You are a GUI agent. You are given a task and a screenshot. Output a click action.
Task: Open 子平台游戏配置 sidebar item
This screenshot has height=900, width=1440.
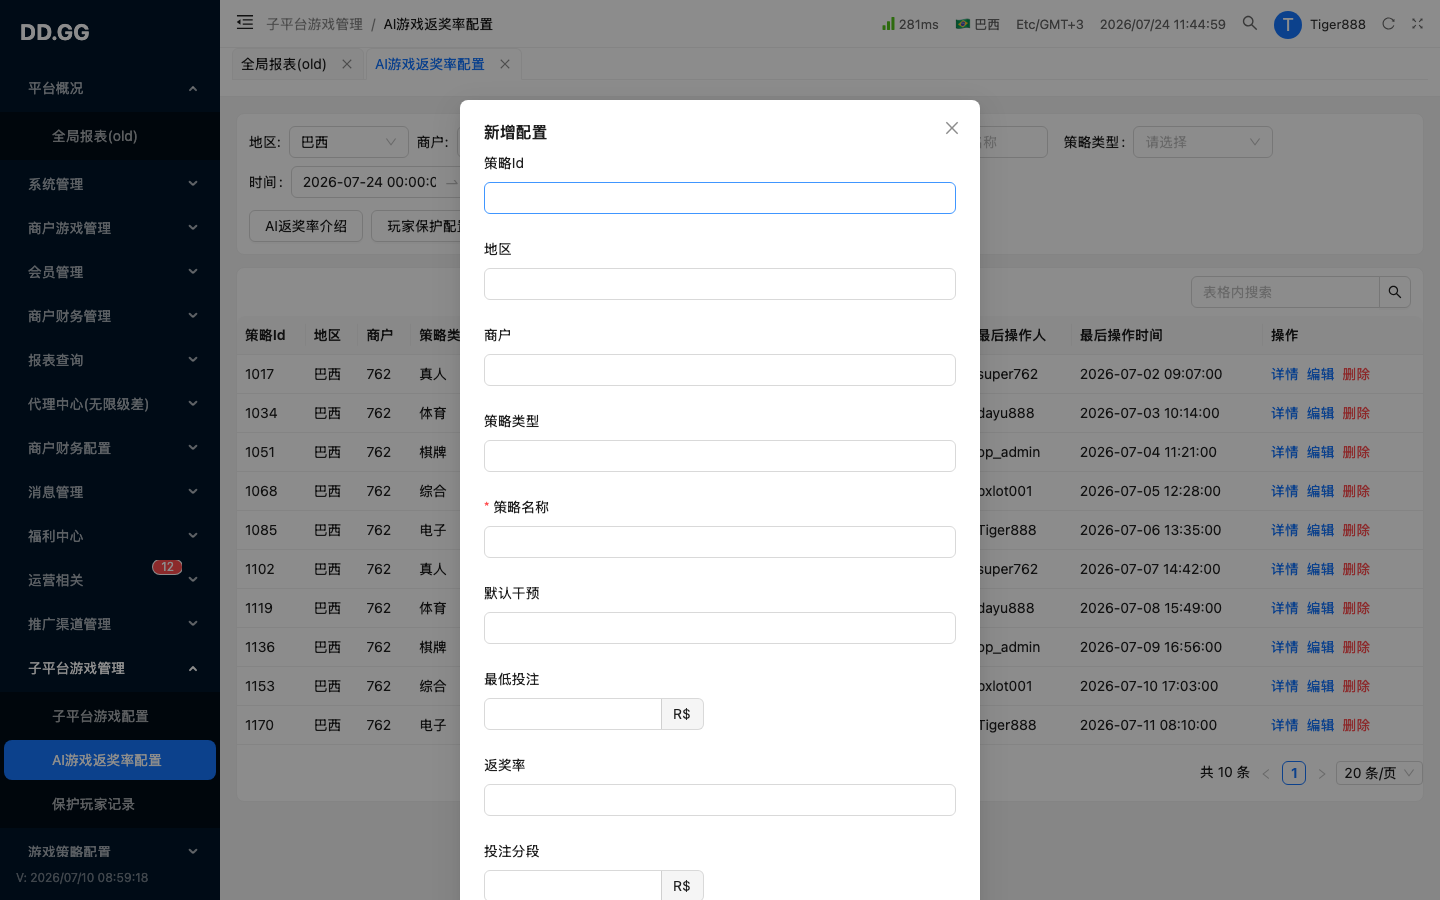pos(110,716)
